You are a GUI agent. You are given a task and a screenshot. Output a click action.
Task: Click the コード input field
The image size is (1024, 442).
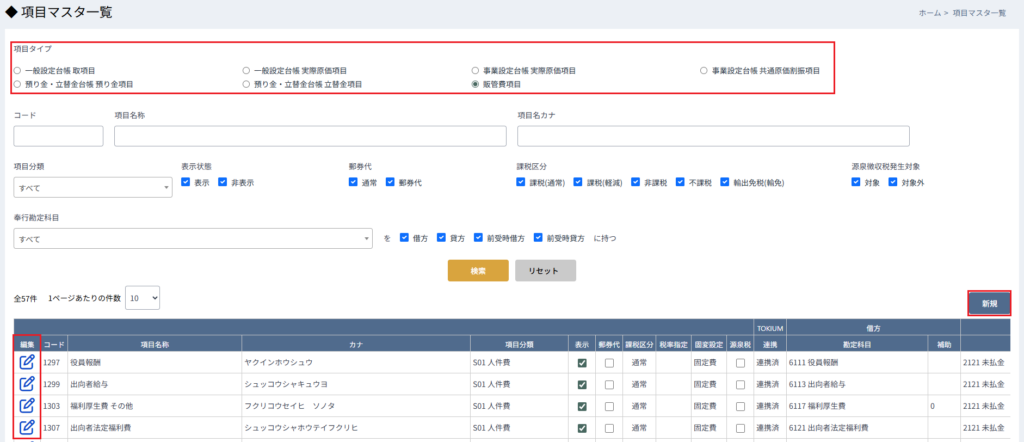[x=58, y=136]
